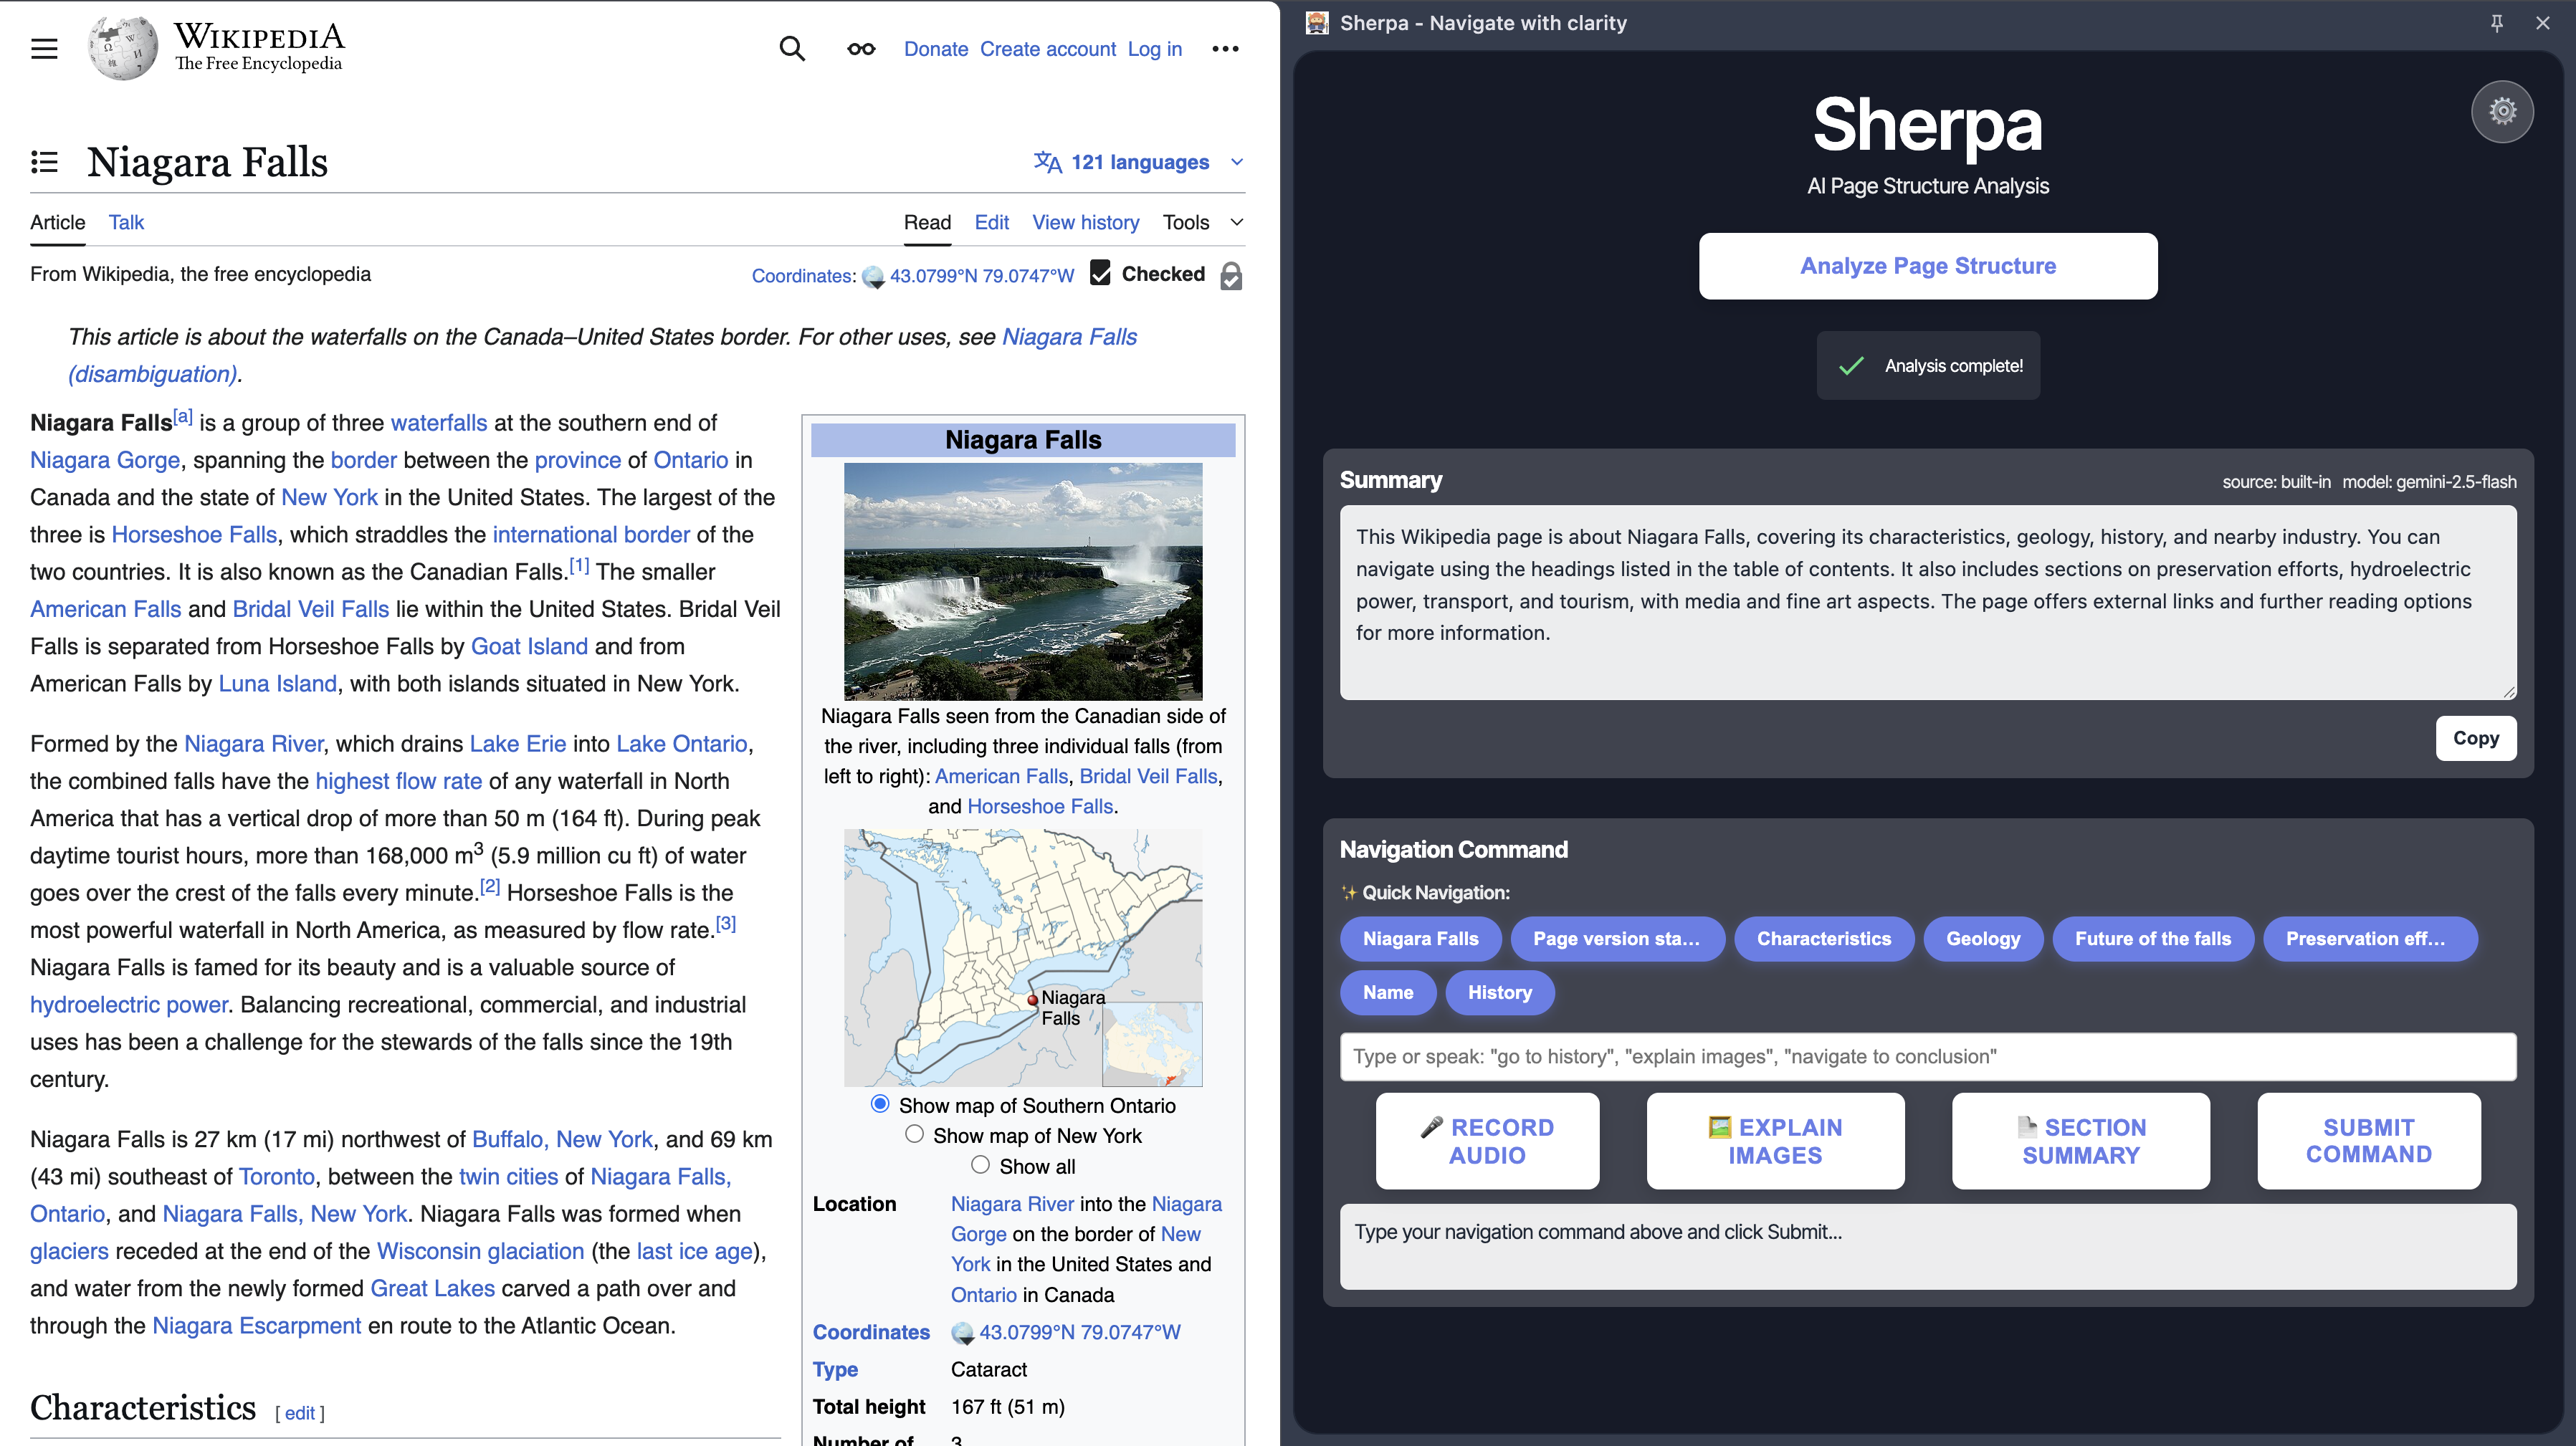Select the Show all map radio
Viewport: 2576px width, 1446px height.
980,1165
